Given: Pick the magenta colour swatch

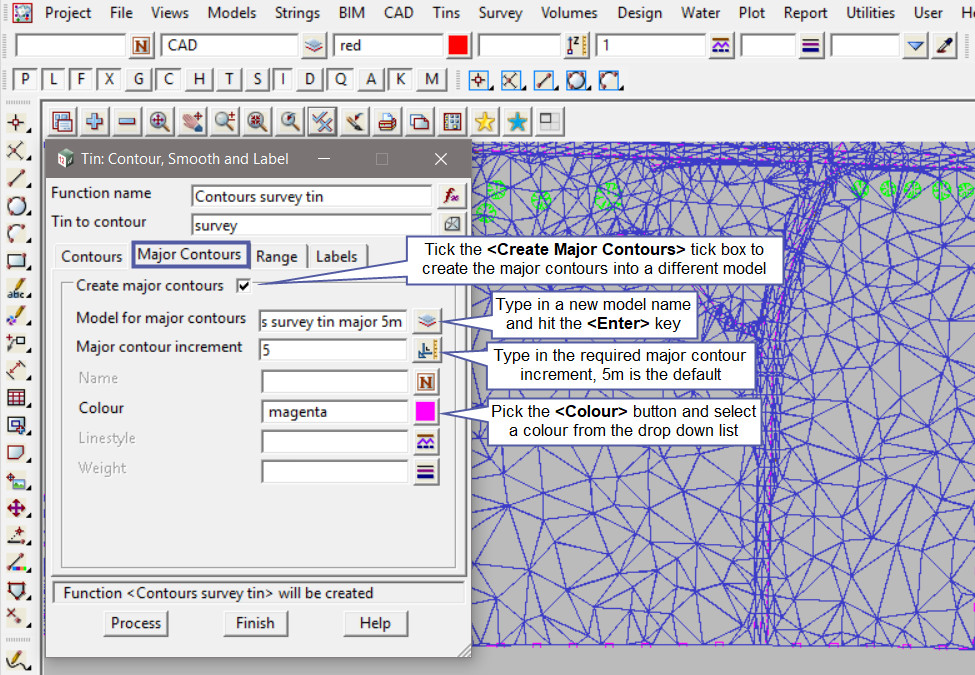Looking at the screenshot, I should pos(427,411).
